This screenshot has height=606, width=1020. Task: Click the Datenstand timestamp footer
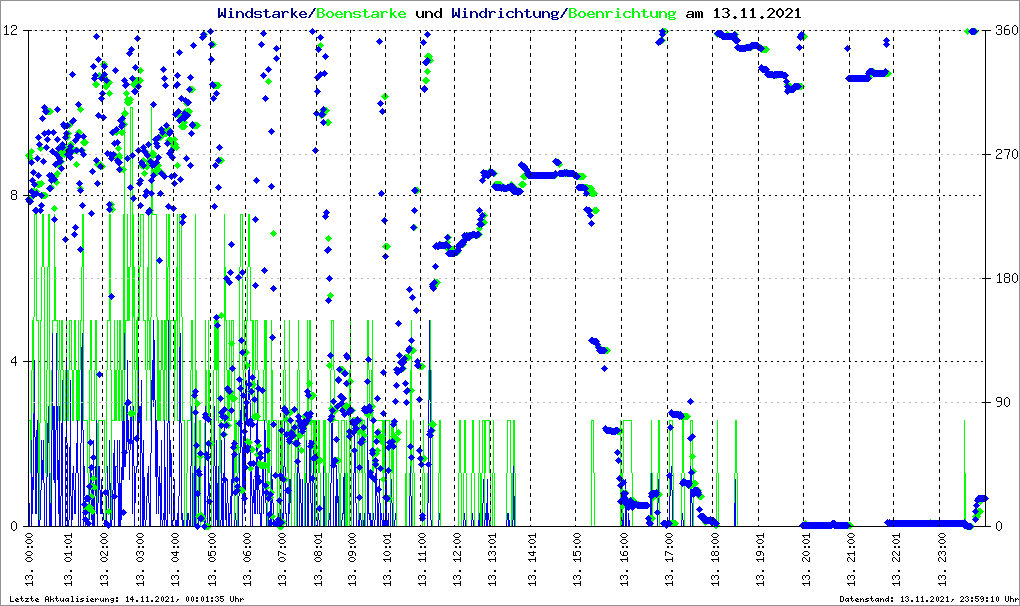928,599
